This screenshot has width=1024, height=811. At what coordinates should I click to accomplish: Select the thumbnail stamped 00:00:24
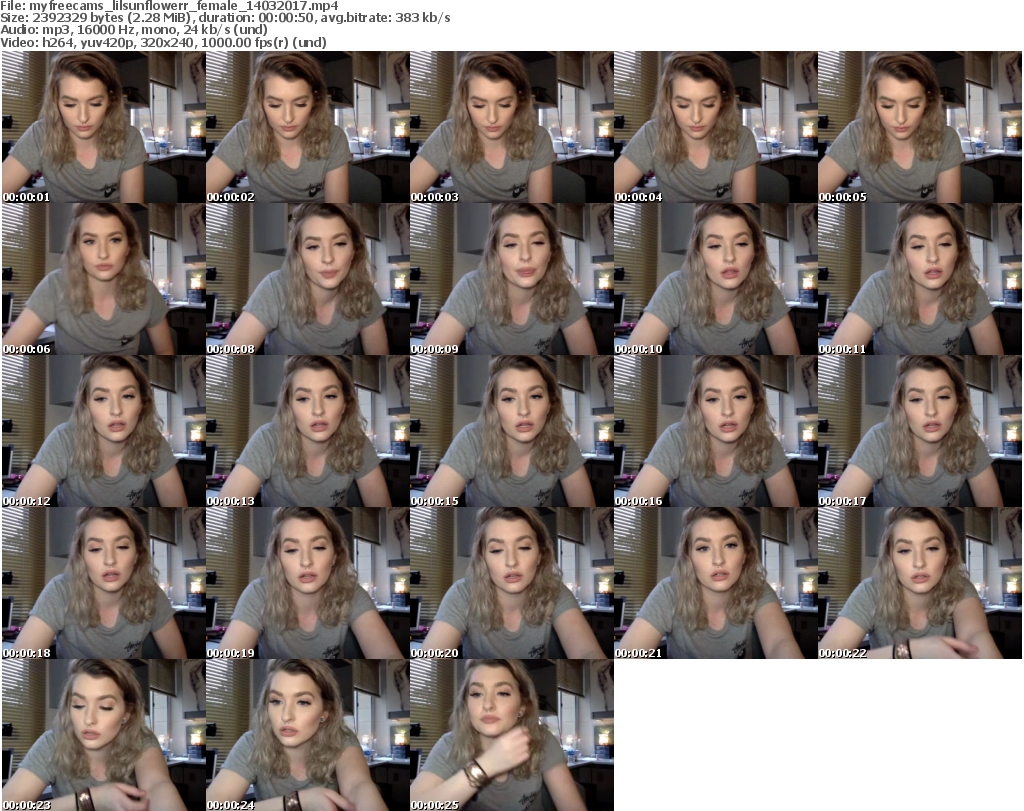click(x=308, y=735)
